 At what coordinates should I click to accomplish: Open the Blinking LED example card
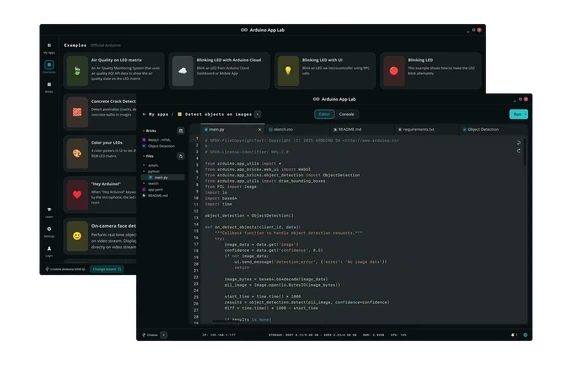[430, 70]
